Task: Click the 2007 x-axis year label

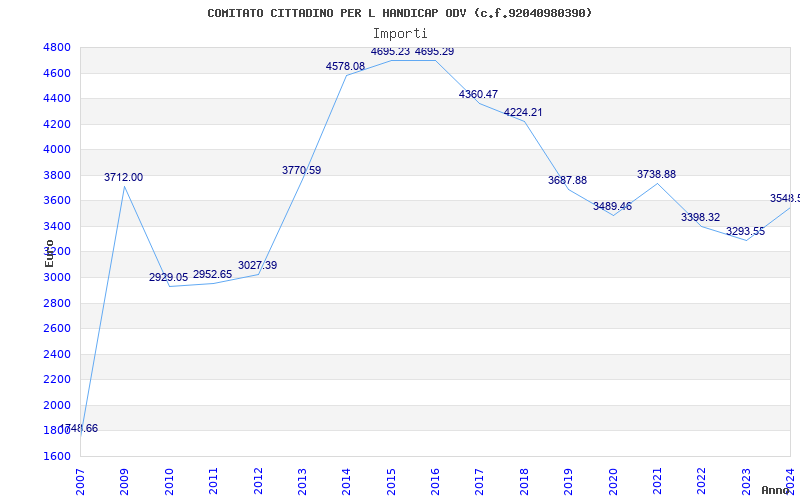Action: click(x=80, y=482)
